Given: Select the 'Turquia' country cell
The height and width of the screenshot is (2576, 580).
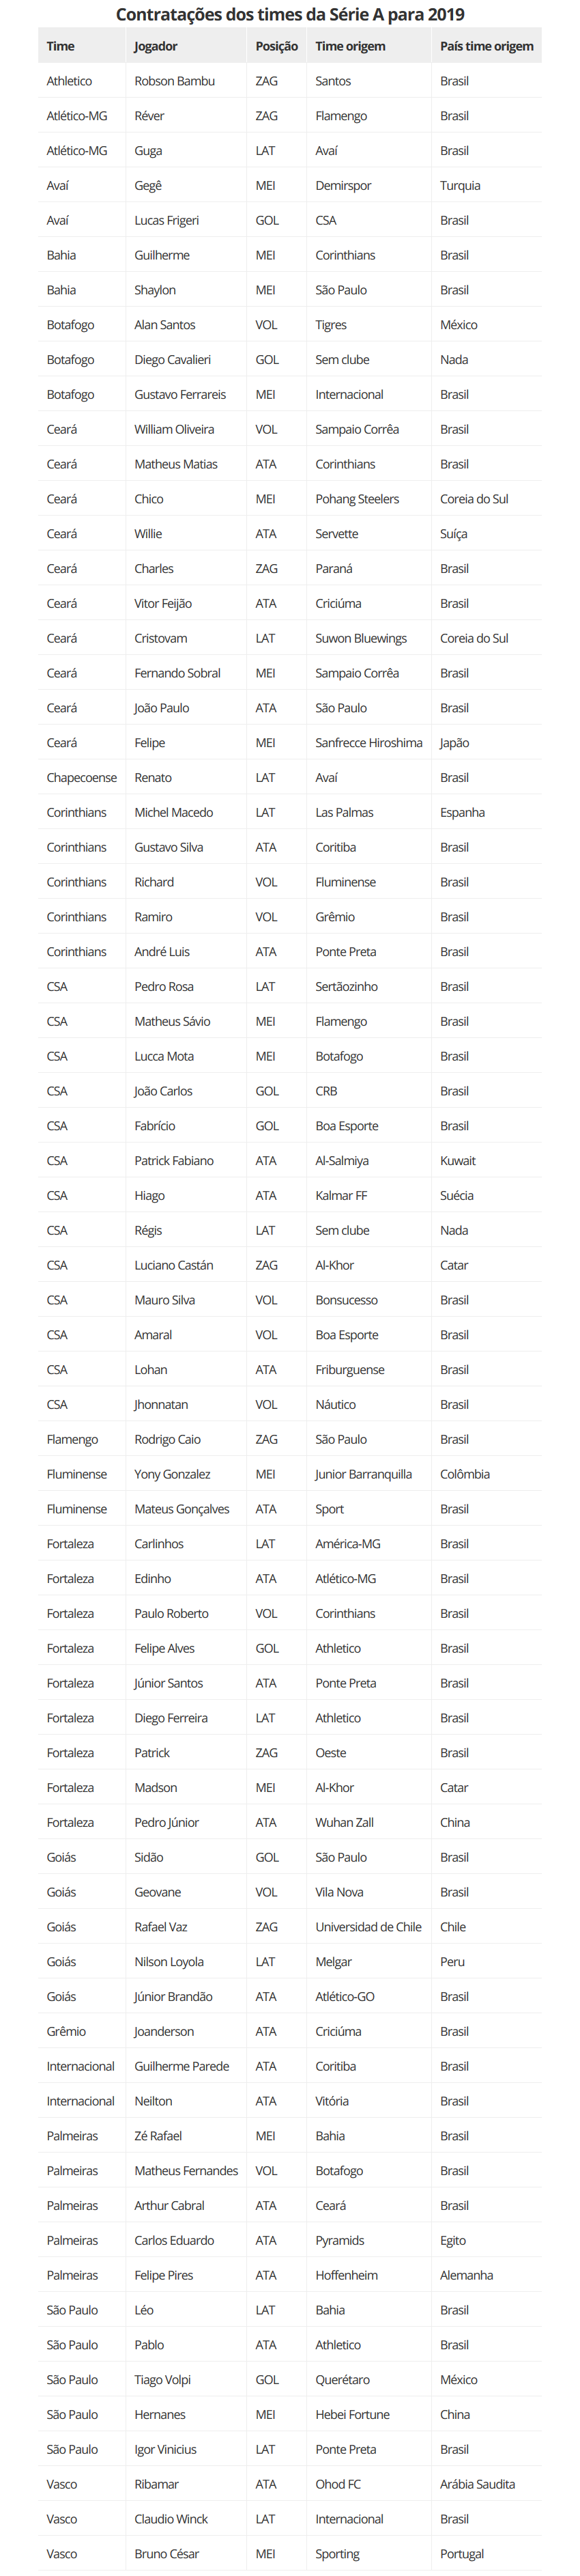Looking at the screenshot, I should click(460, 185).
